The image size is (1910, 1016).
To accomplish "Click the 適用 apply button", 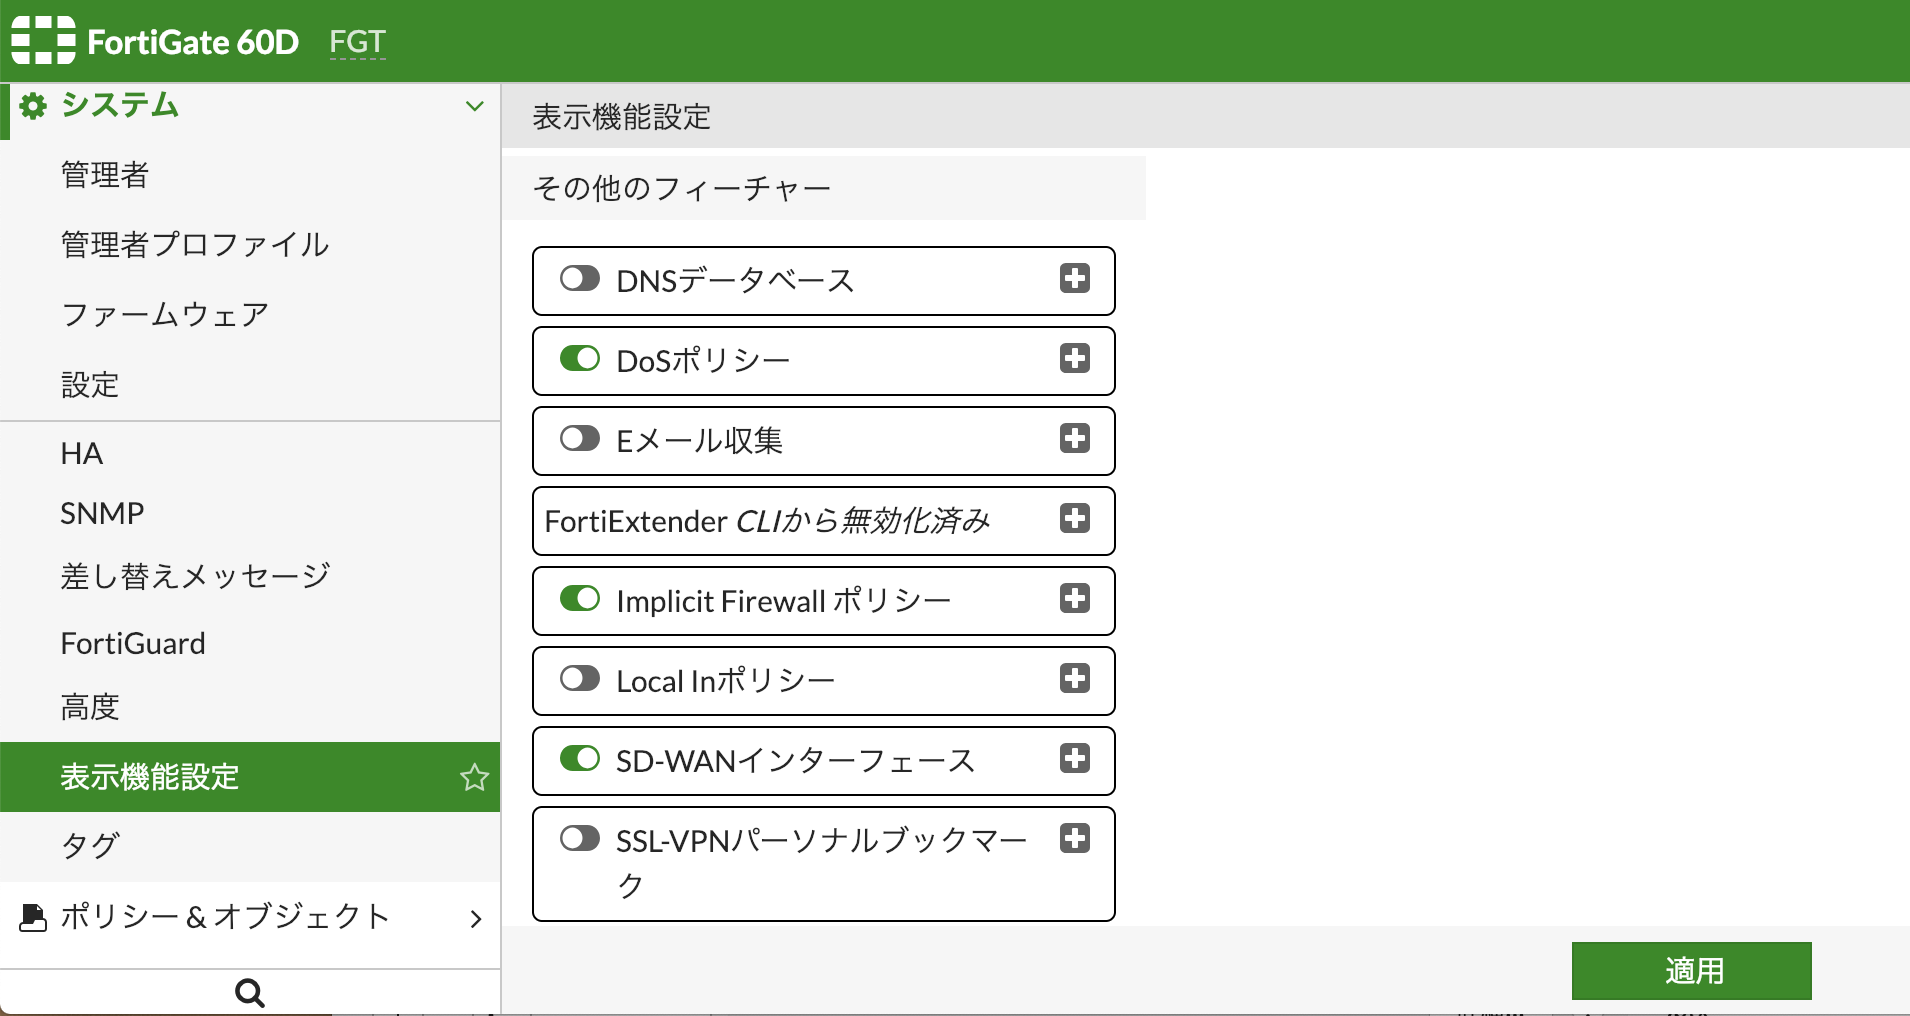I will coord(1691,970).
